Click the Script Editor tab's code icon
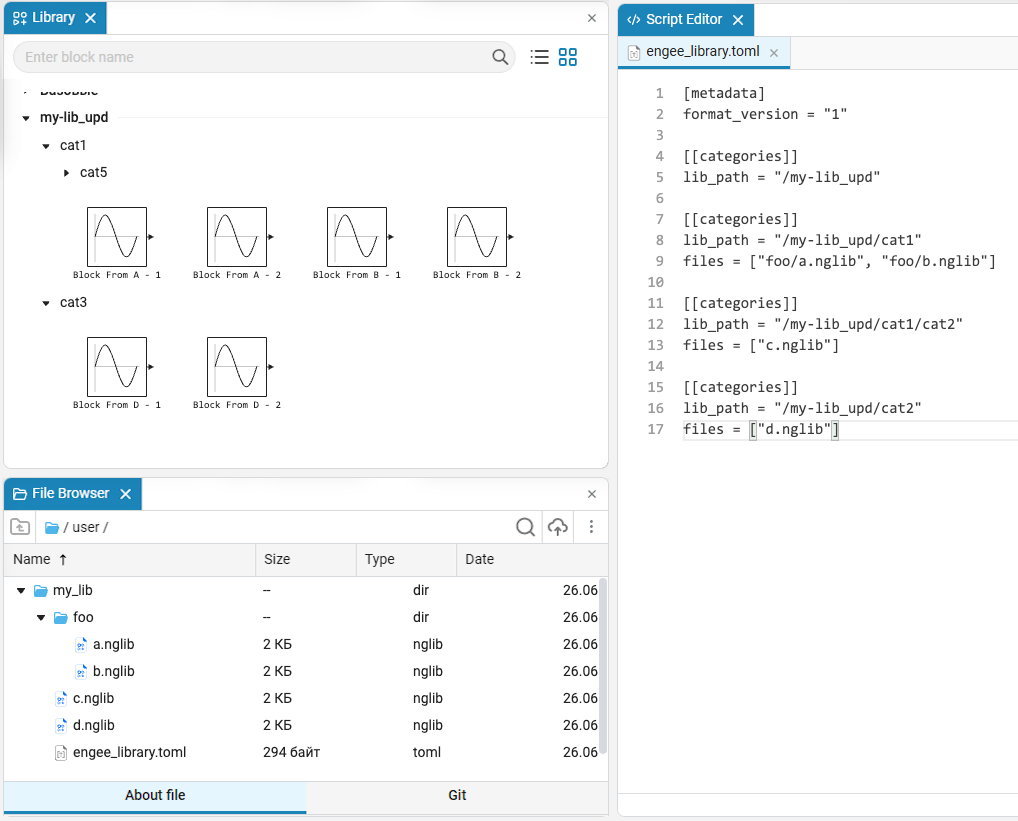 tap(634, 20)
